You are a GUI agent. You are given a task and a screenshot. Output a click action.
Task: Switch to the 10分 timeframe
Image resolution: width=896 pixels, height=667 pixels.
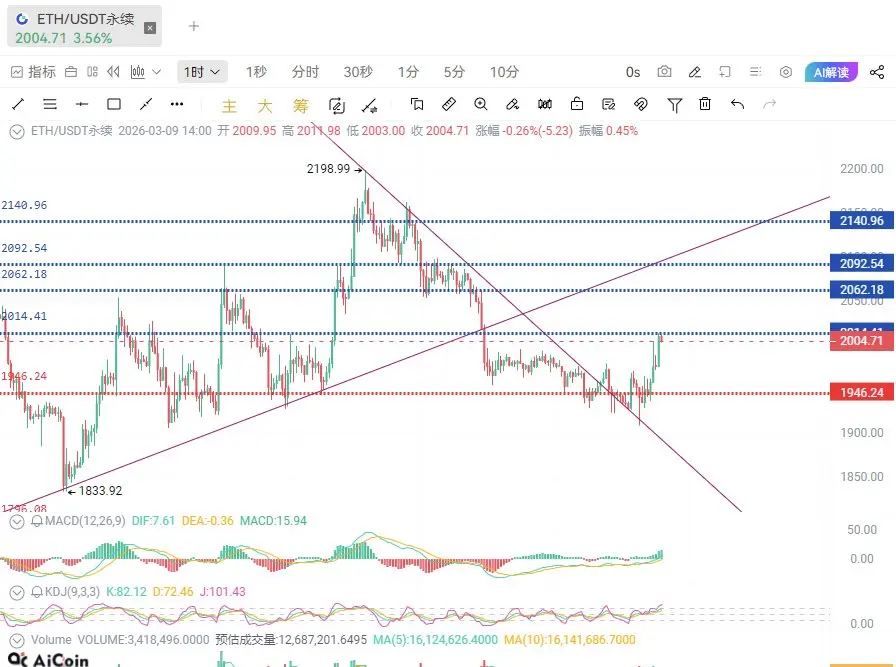point(504,72)
